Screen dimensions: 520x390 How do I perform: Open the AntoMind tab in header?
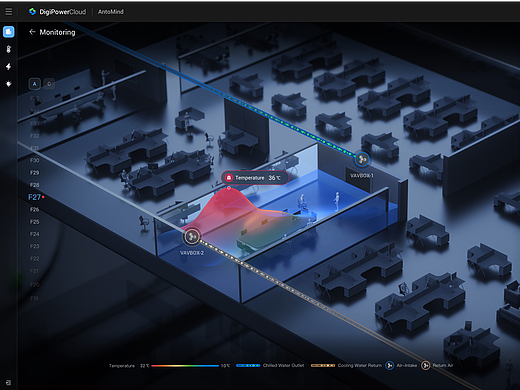point(111,12)
